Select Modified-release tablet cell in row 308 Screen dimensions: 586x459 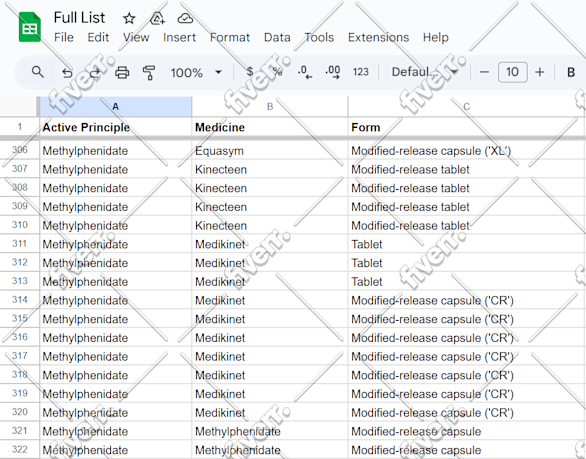tap(466, 188)
